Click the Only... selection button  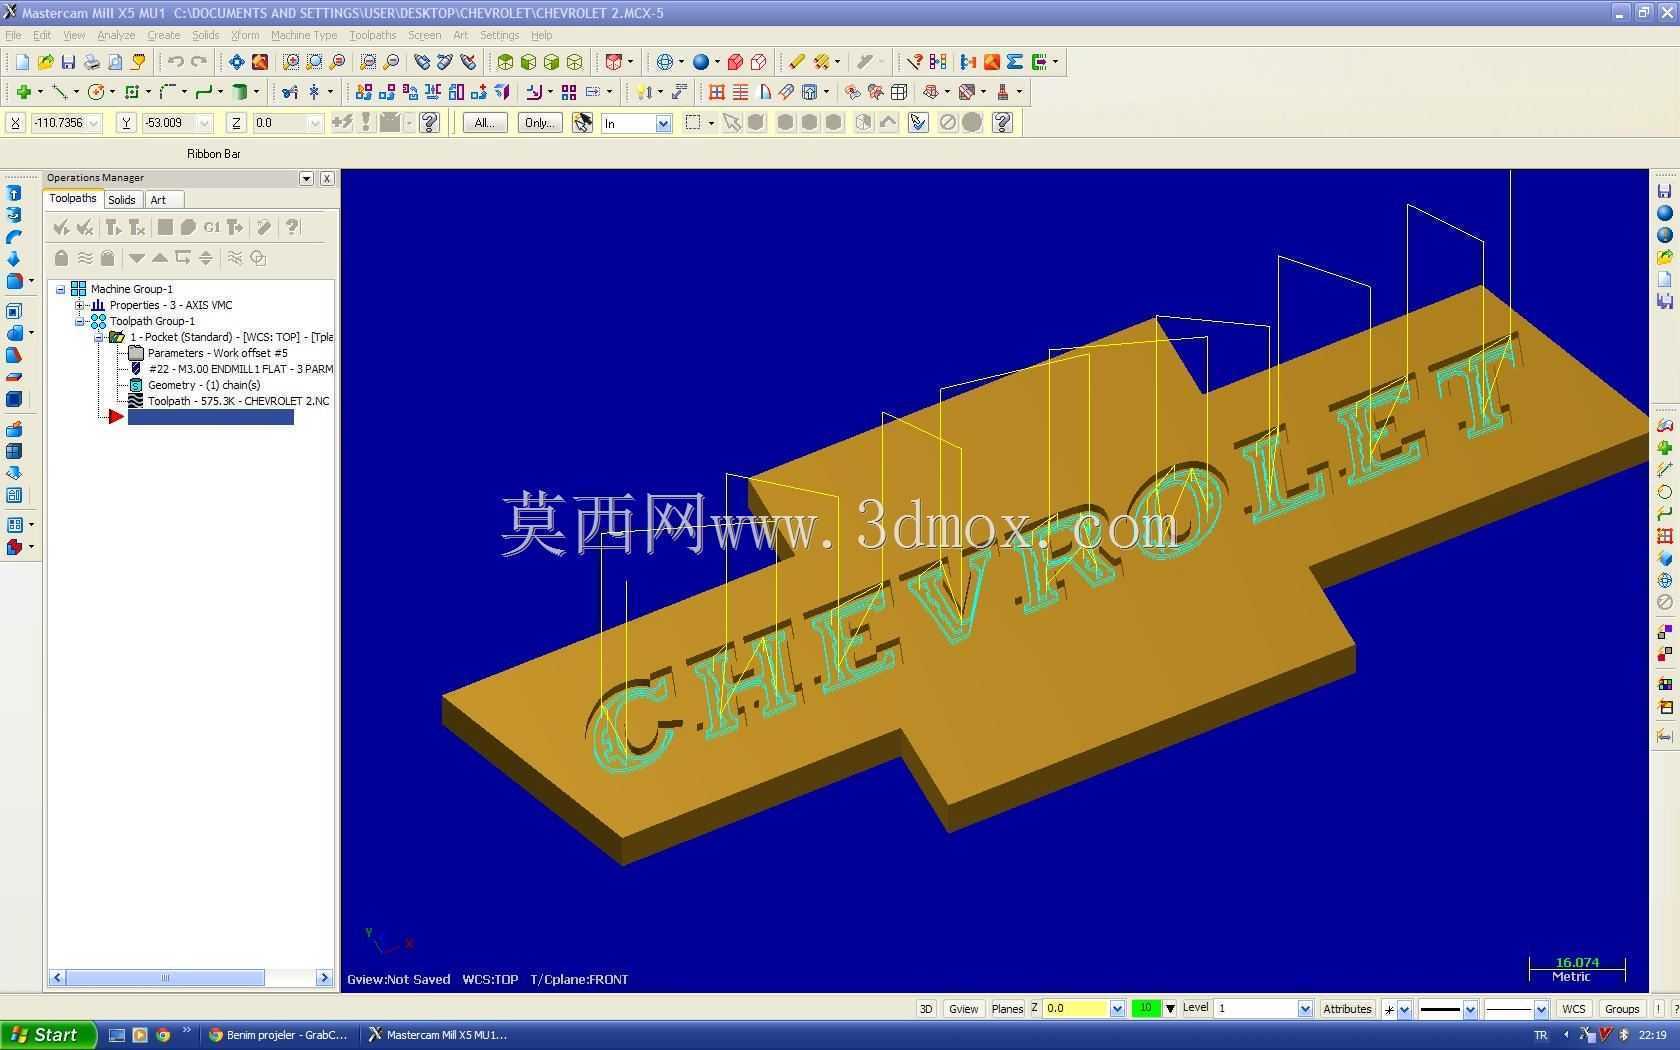[x=540, y=123]
